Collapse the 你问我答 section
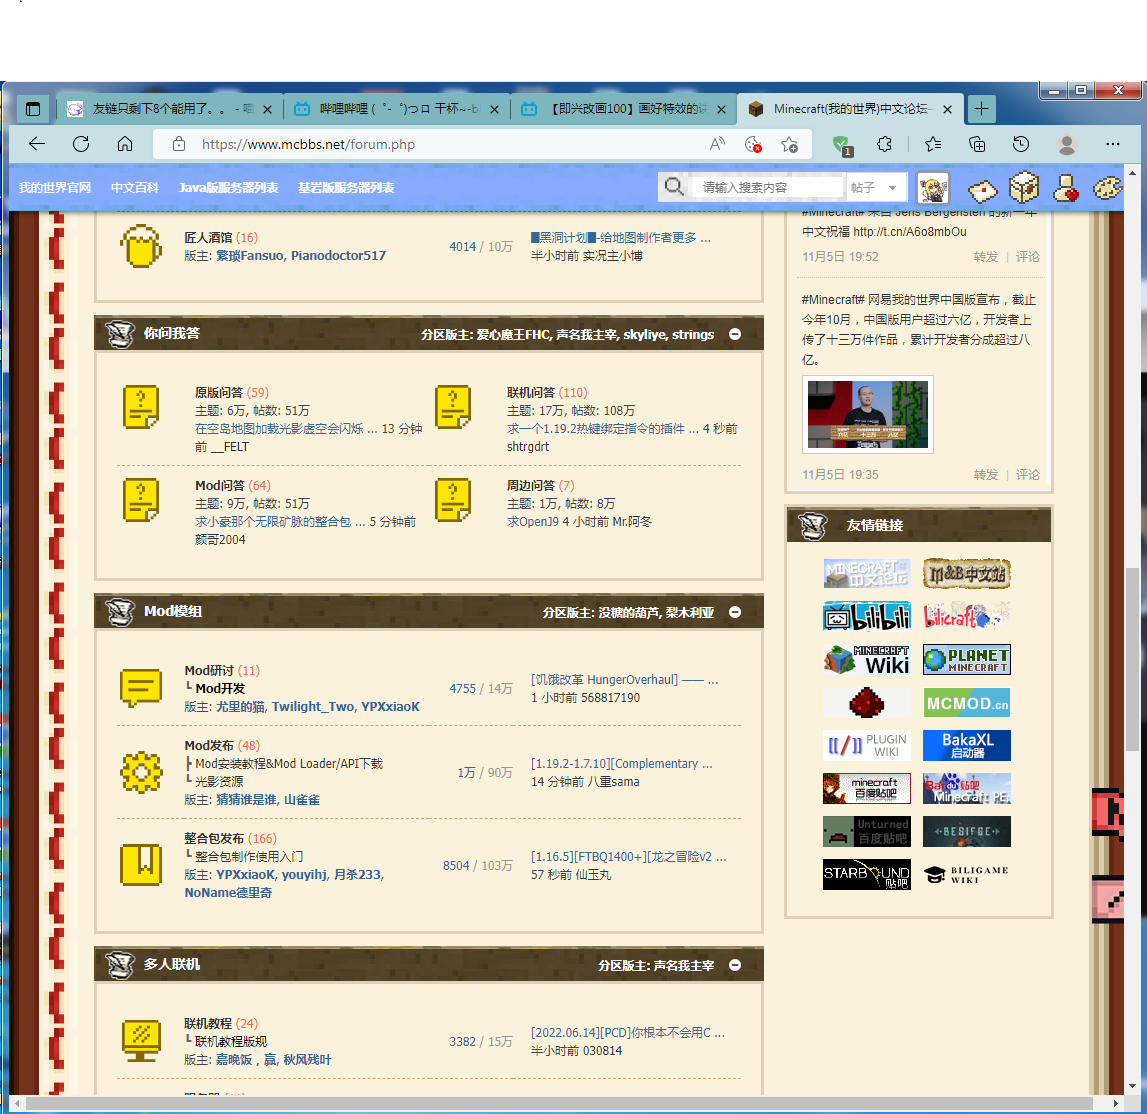 pos(735,334)
